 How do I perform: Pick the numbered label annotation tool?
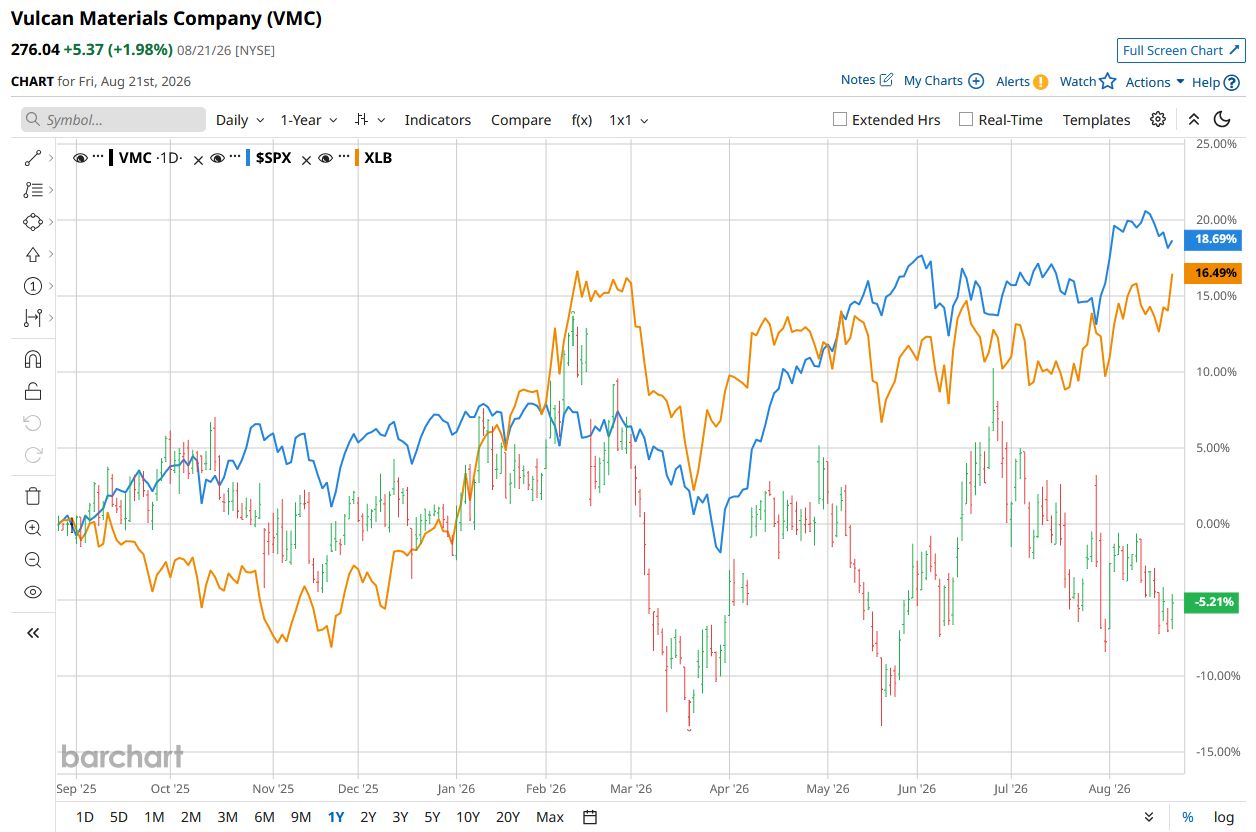coord(32,286)
